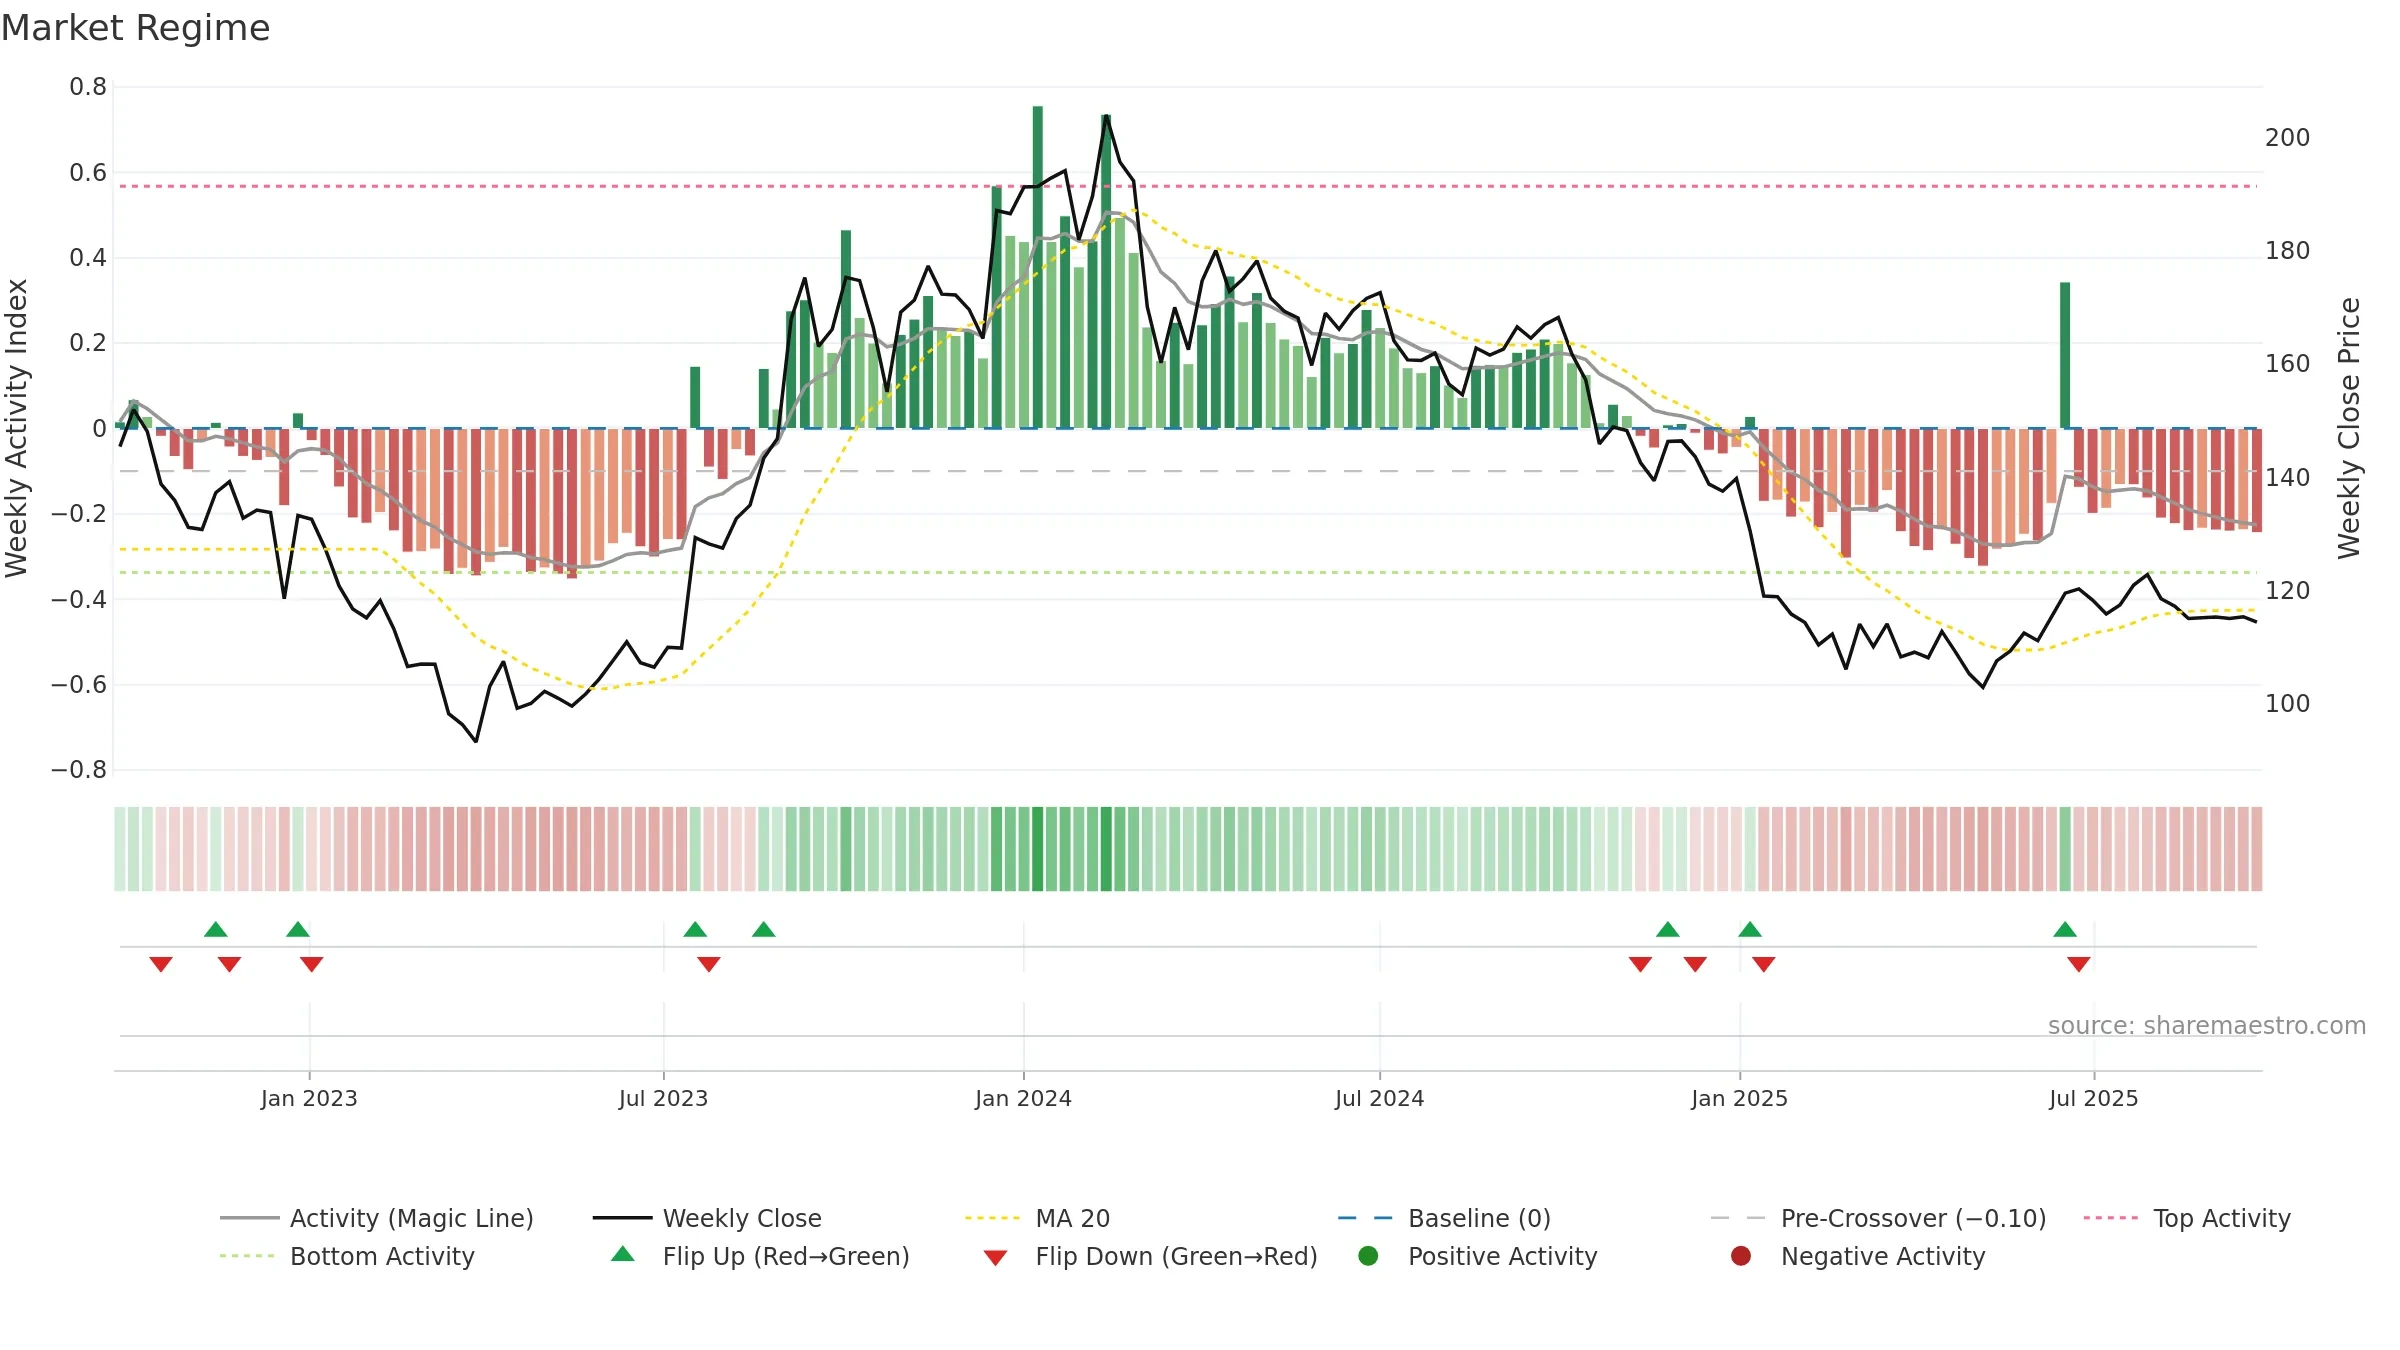The width and height of the screenshot is (2400, 1350).
Task: Click the tallest green bar after Jan 2024
Action: click(x=1038, y=267)
